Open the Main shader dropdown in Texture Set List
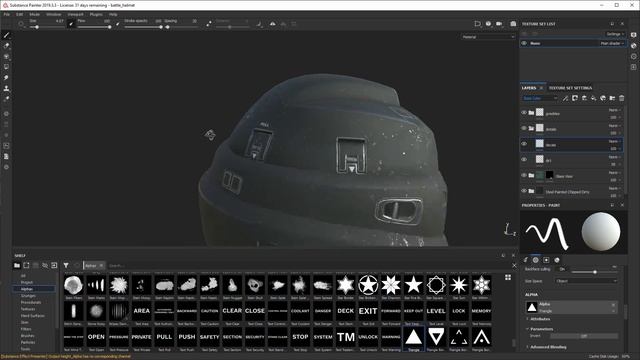Image resolution: width=640 pixels, height=360 pixels. [x=612, y=43]
